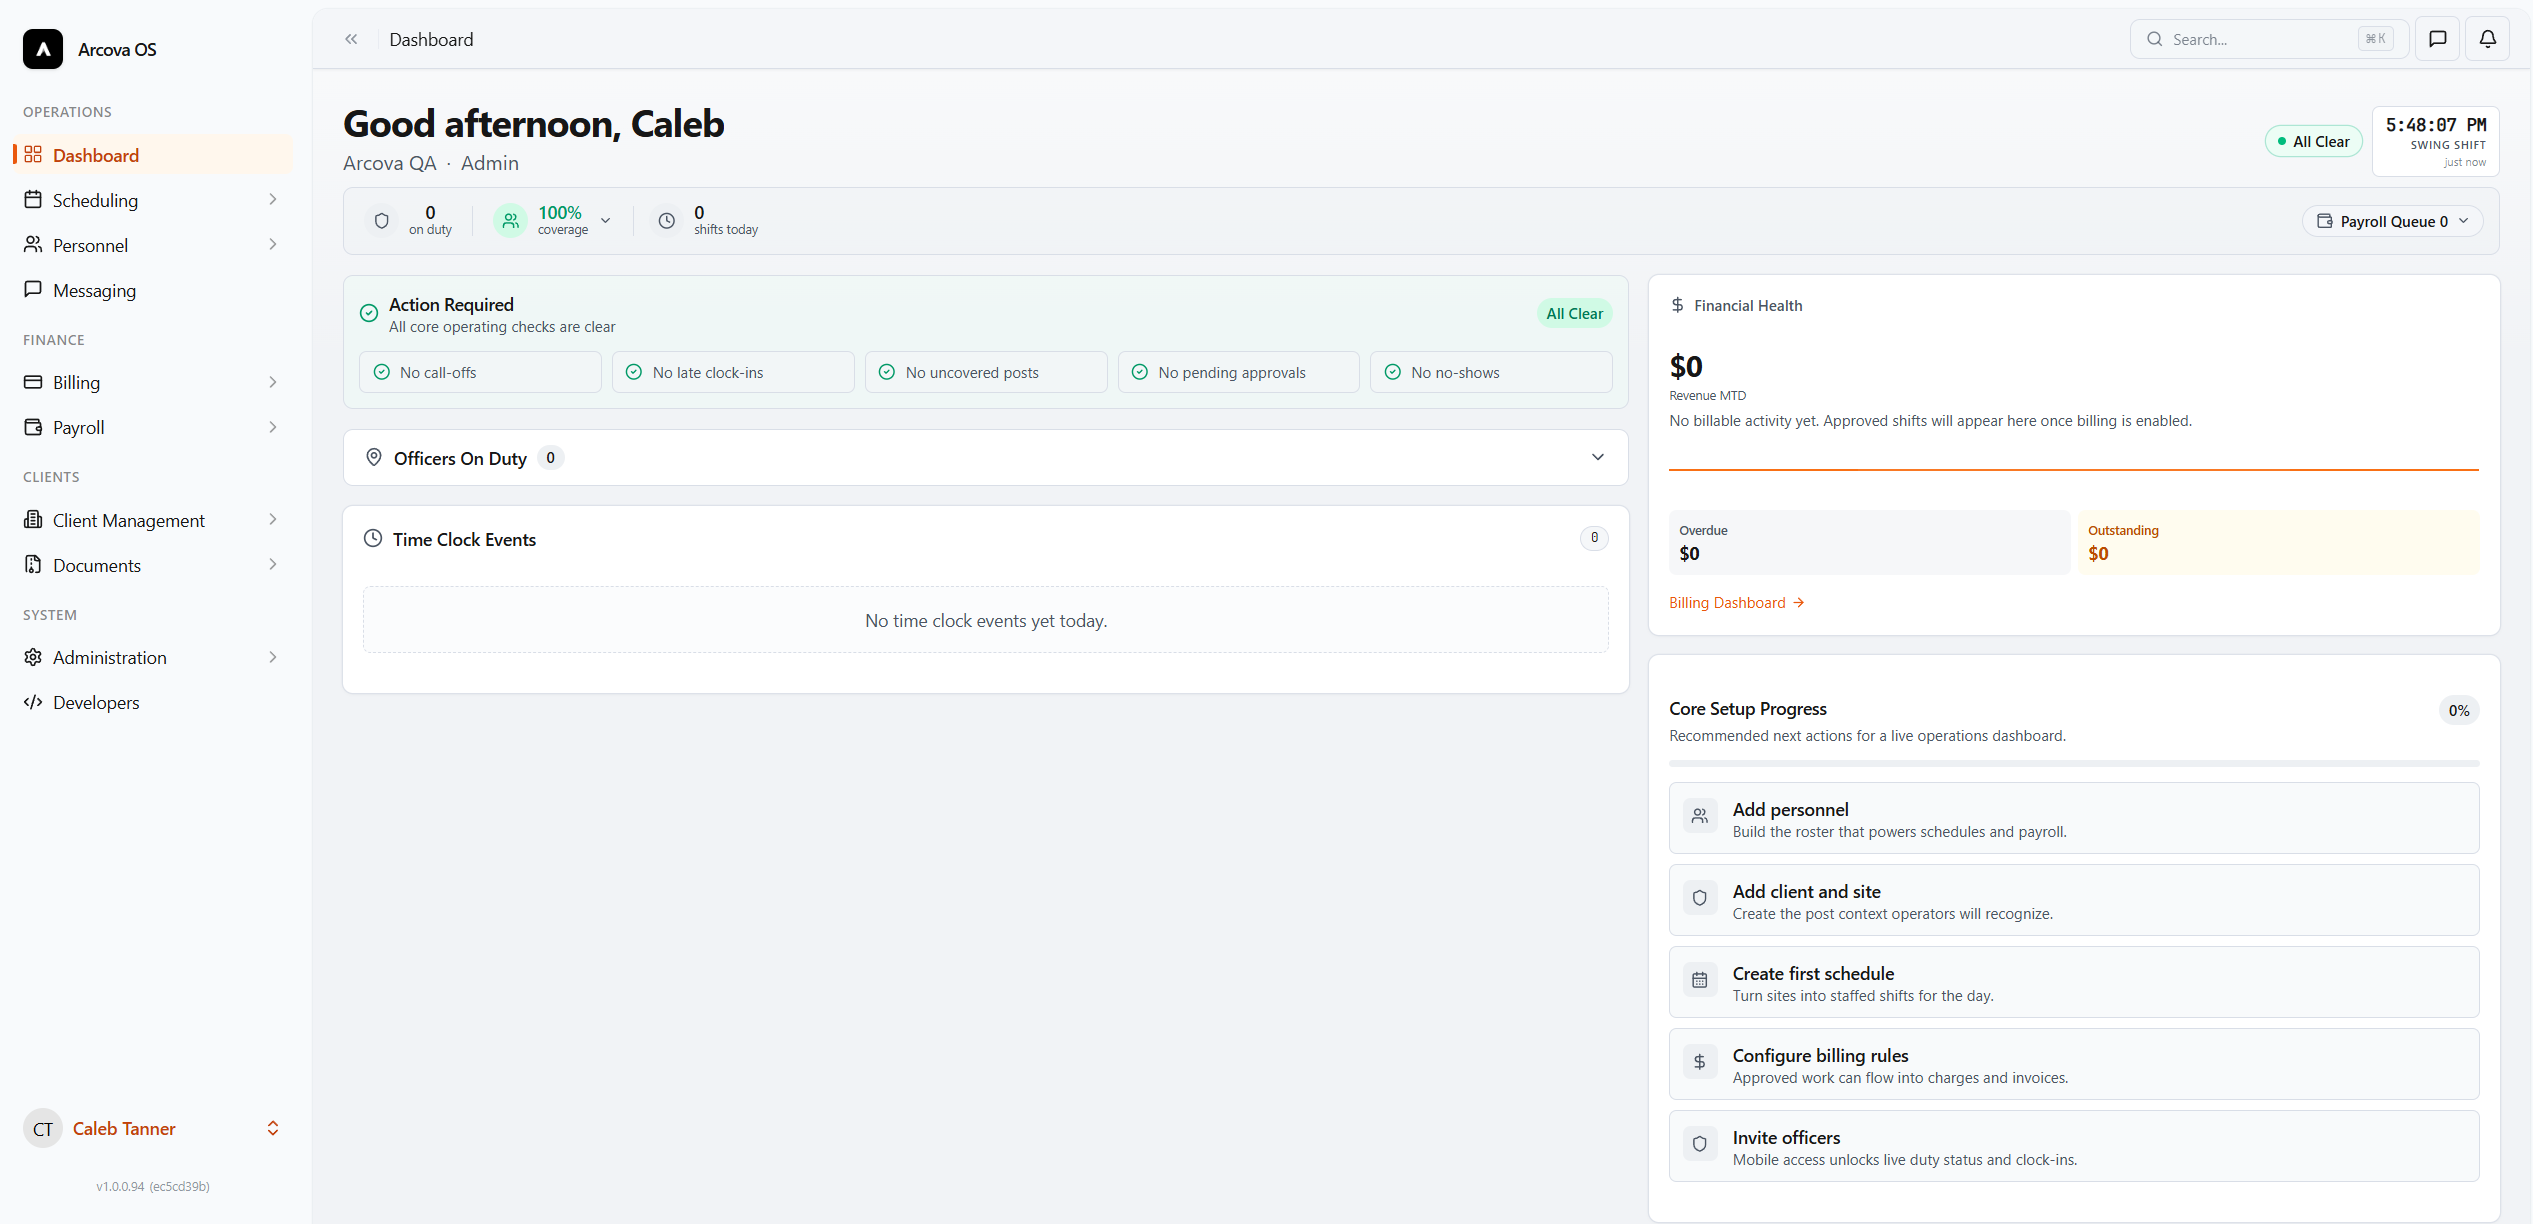The width and height of the screenshot is (2533, 1224).
Task: Click the Payroll wallet icon
Action: 33,426
